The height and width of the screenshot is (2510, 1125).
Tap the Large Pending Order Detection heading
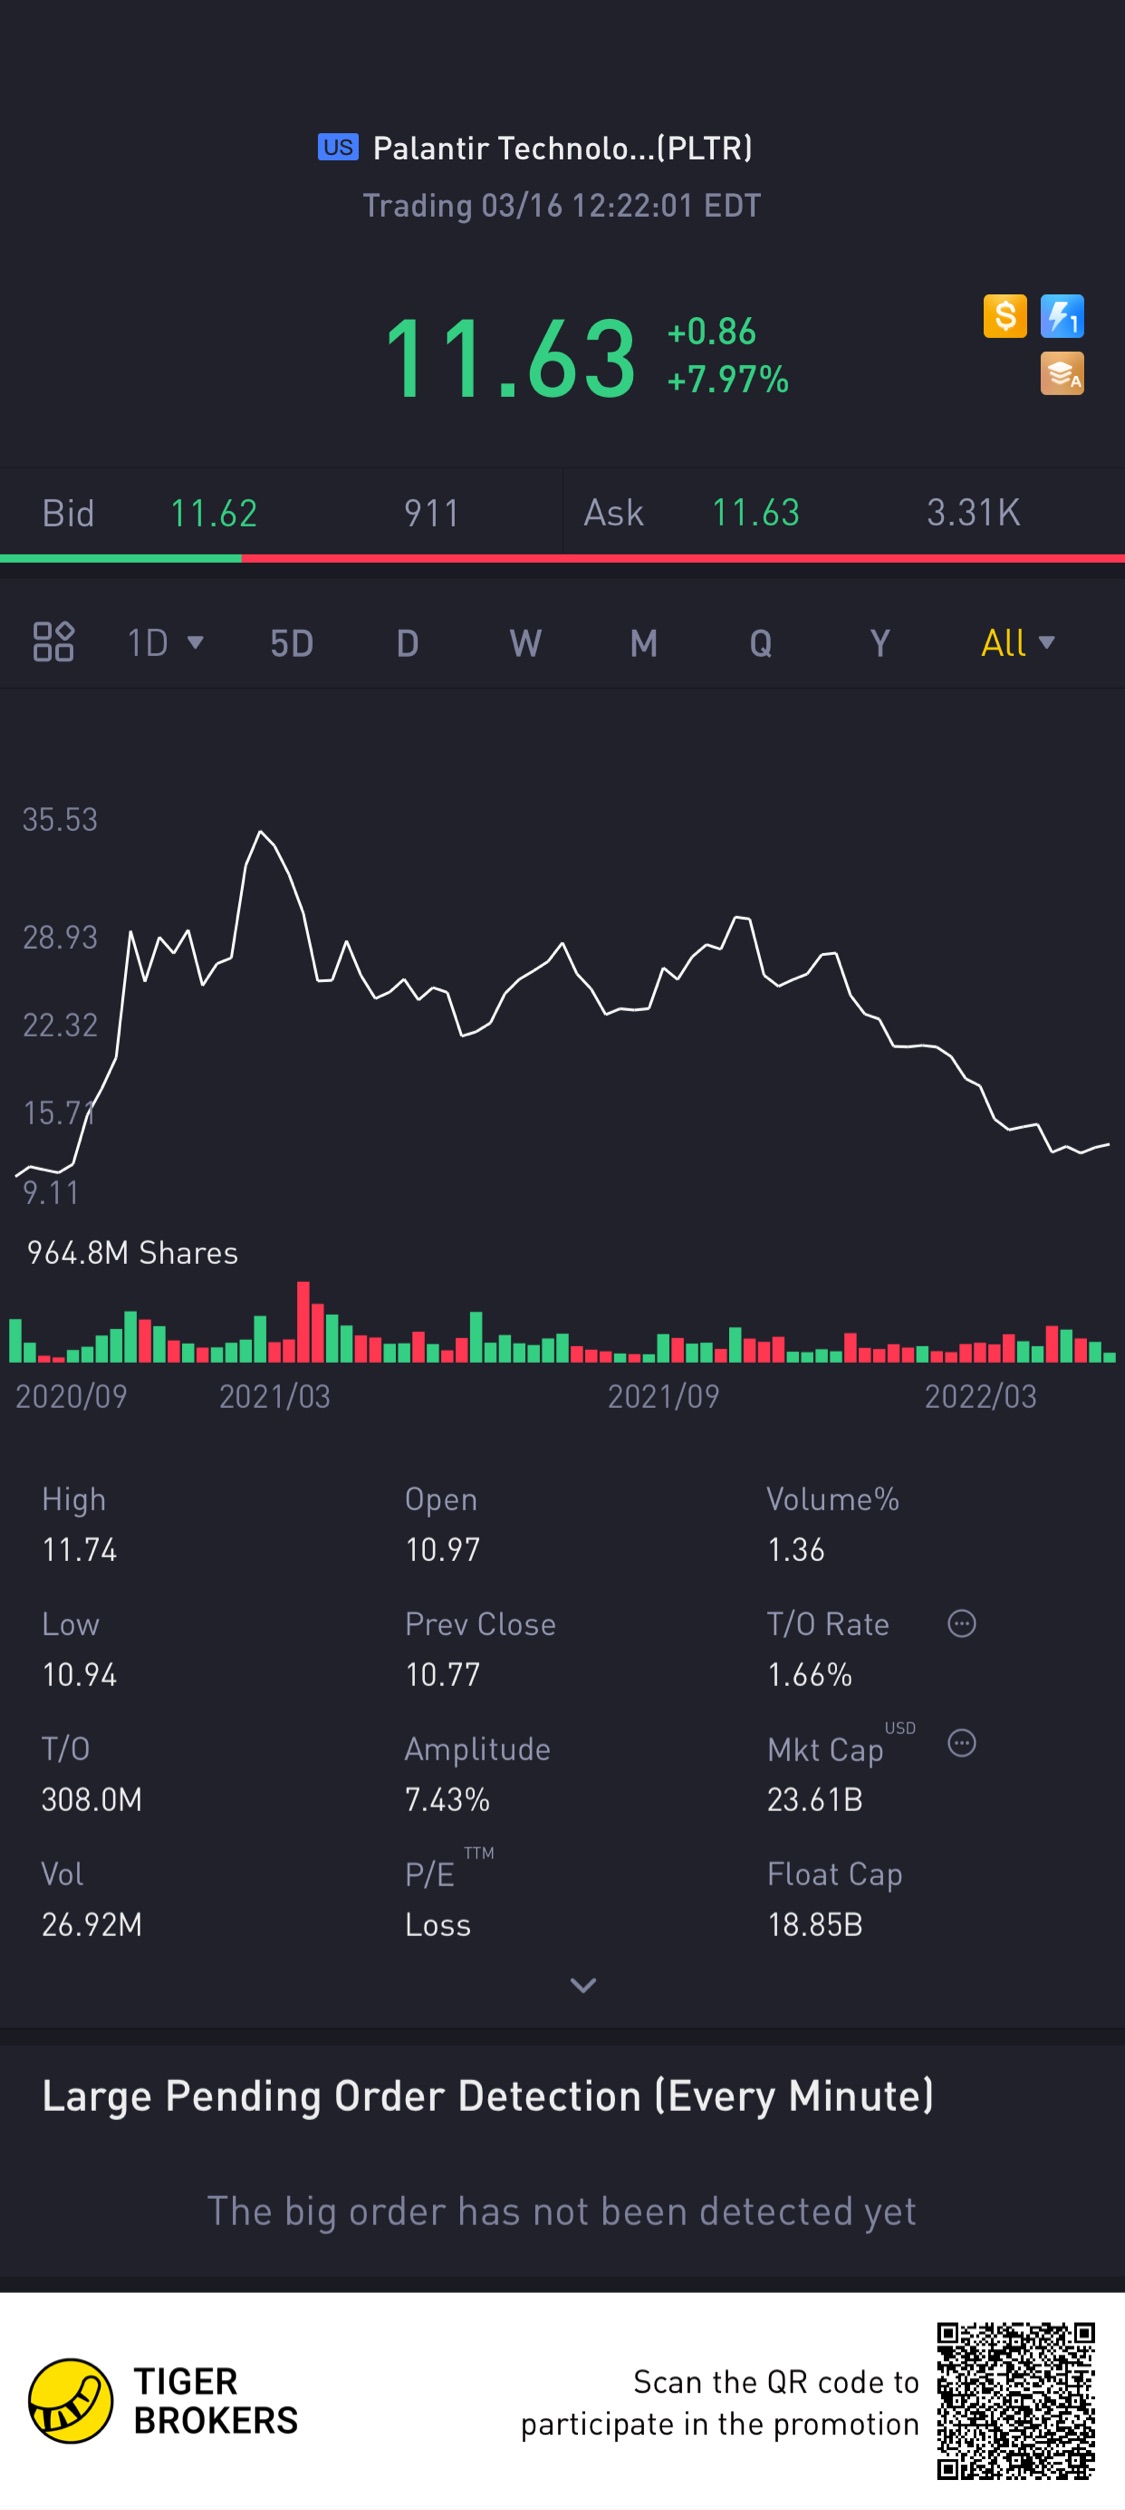tap(488, 2096)
